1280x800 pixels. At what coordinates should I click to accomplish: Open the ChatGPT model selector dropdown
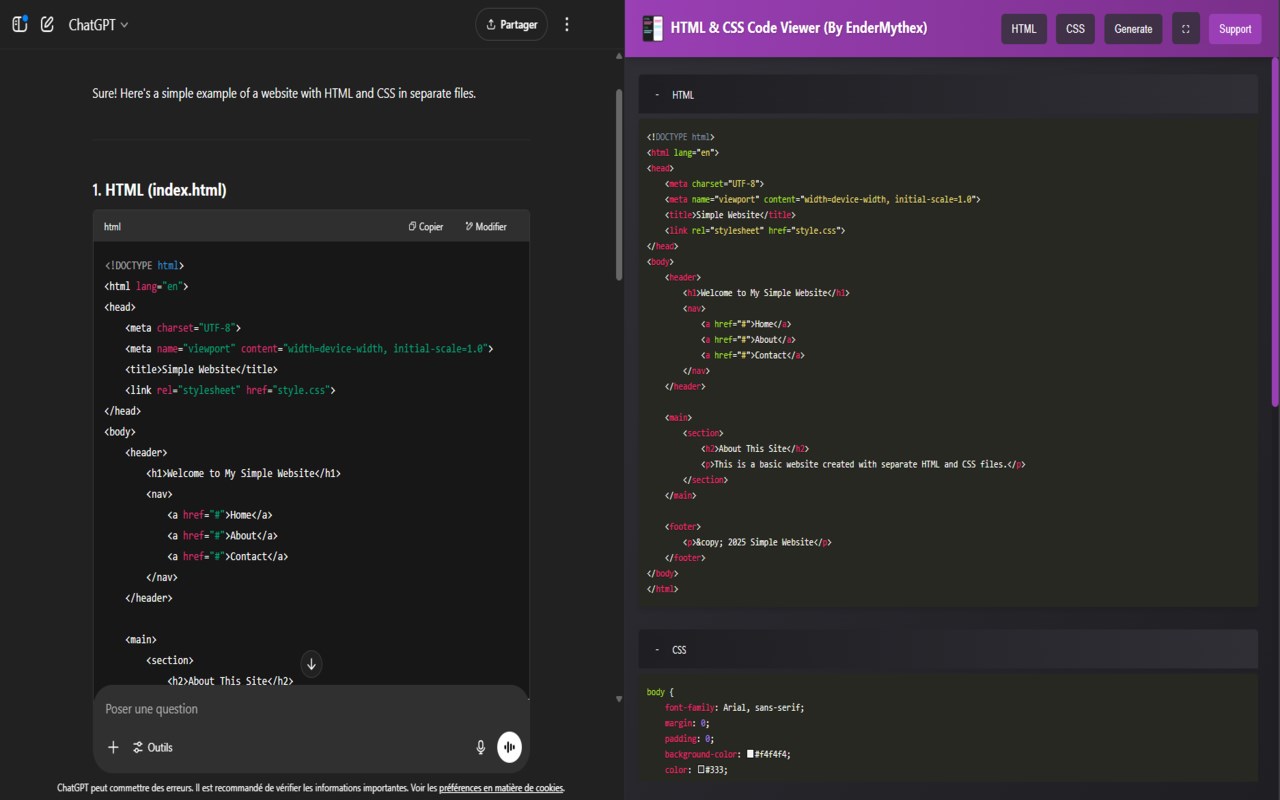pyautogui.click(x=98, y=25)
